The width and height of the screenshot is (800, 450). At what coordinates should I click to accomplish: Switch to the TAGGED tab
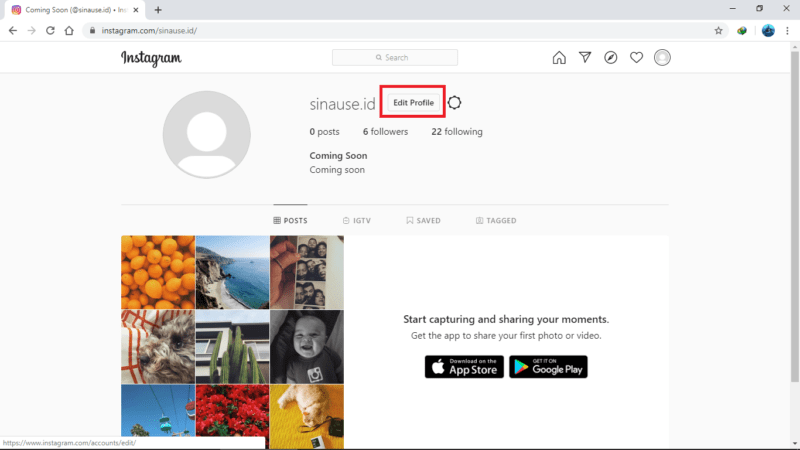(496, 220)
